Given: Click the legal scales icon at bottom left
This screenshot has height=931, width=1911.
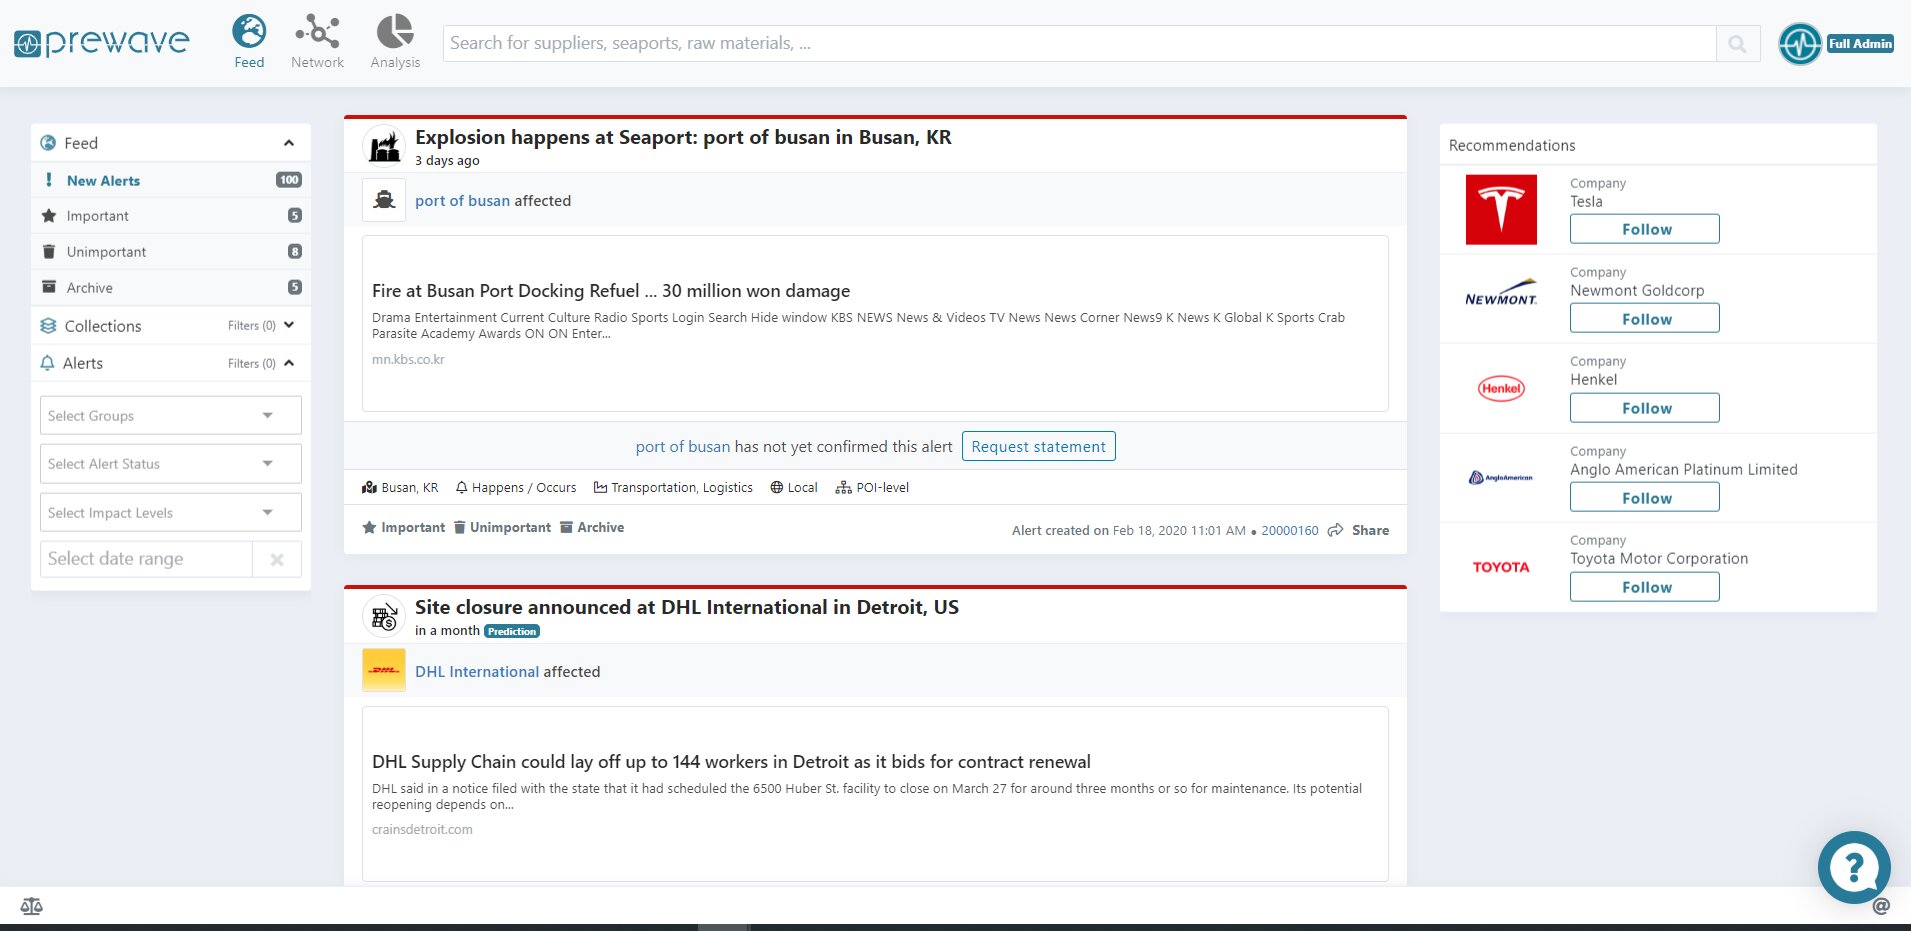Looking at the screenshot, I should tap(32, 906).
